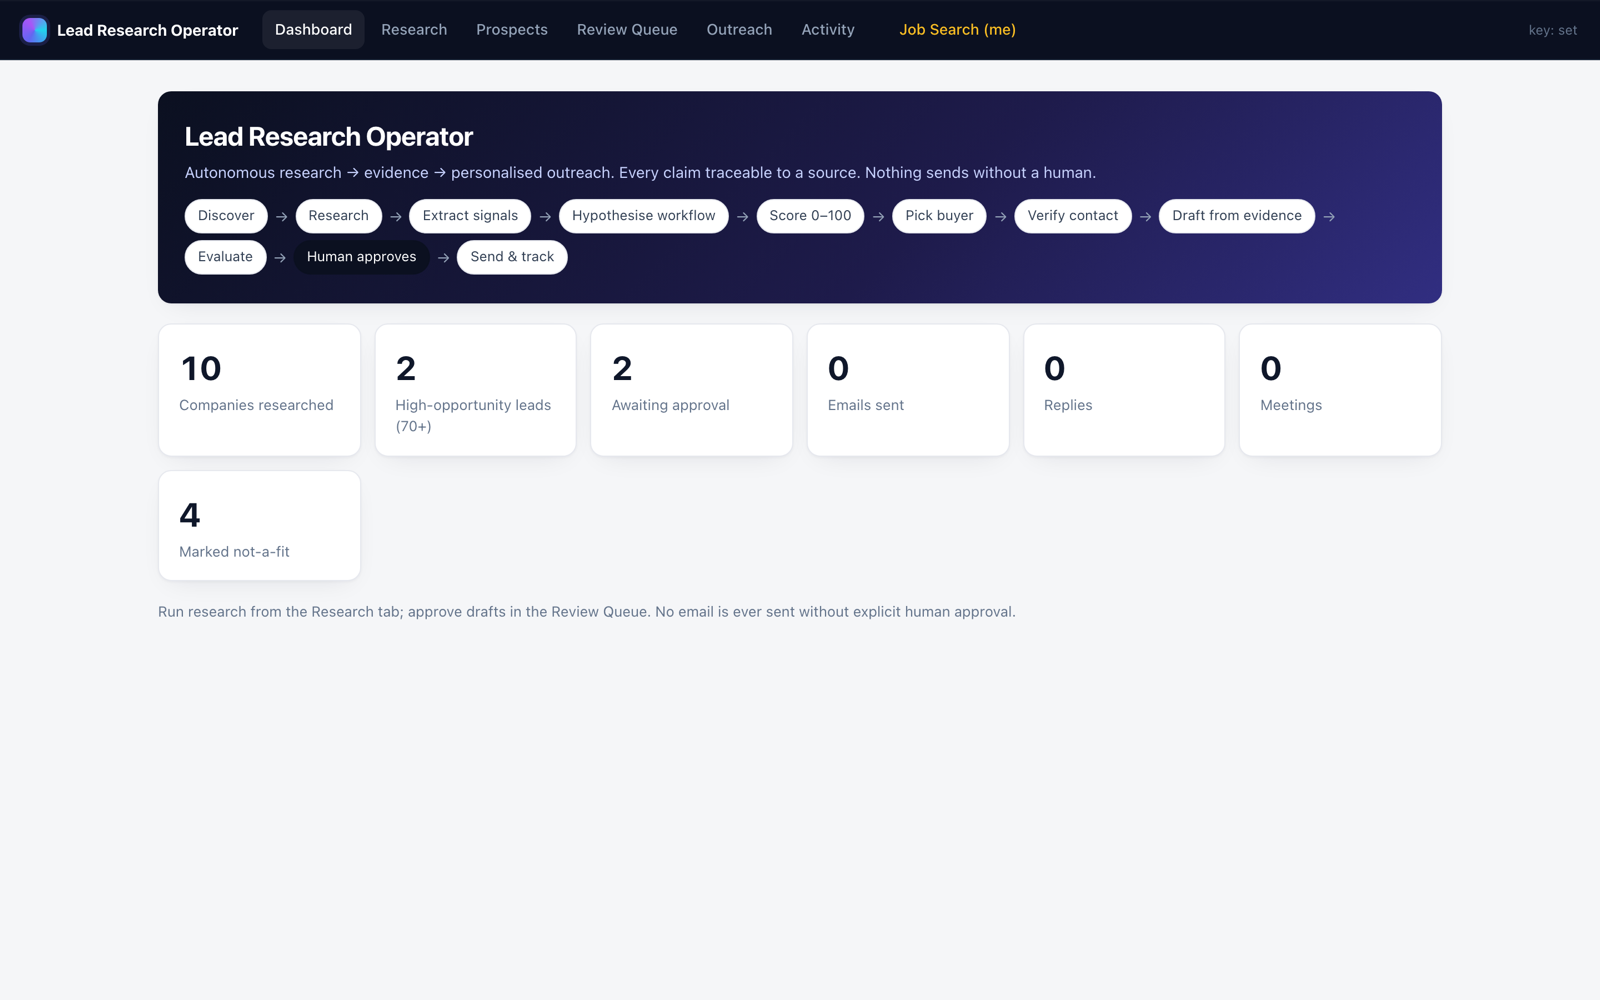Open the Activity tab
1600x1000 pixels.
828,30
